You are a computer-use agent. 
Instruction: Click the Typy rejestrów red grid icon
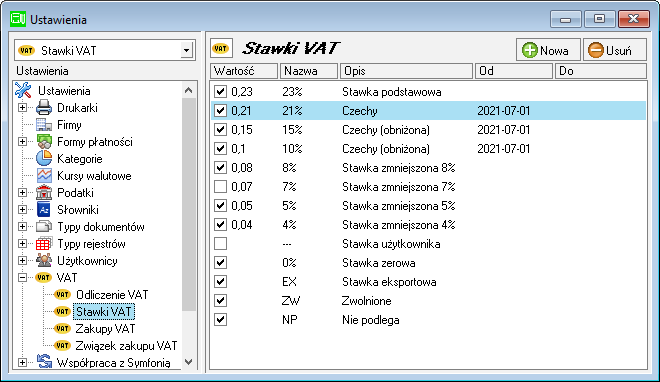(x=44, y=244)
